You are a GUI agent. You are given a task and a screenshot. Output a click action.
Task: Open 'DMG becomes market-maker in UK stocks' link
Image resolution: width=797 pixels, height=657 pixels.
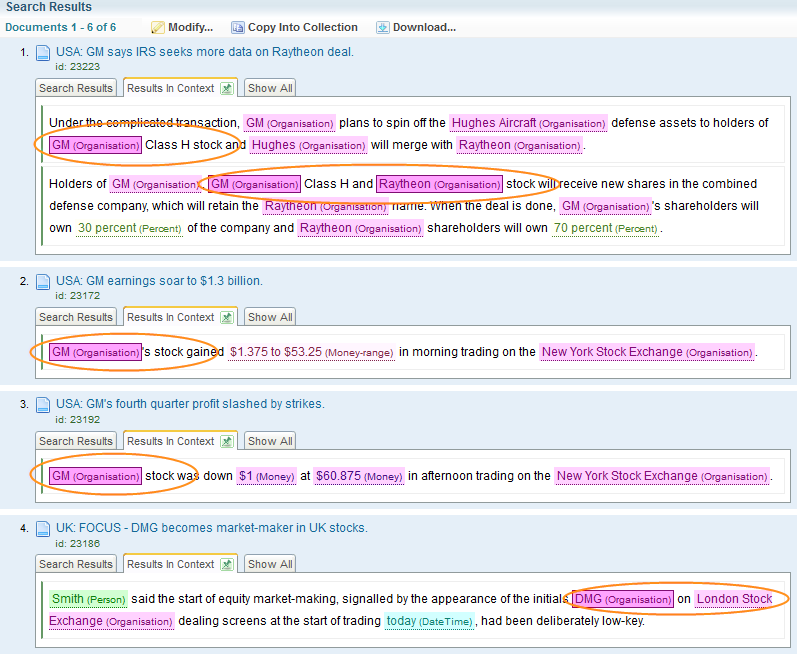(x=212, y=528)
